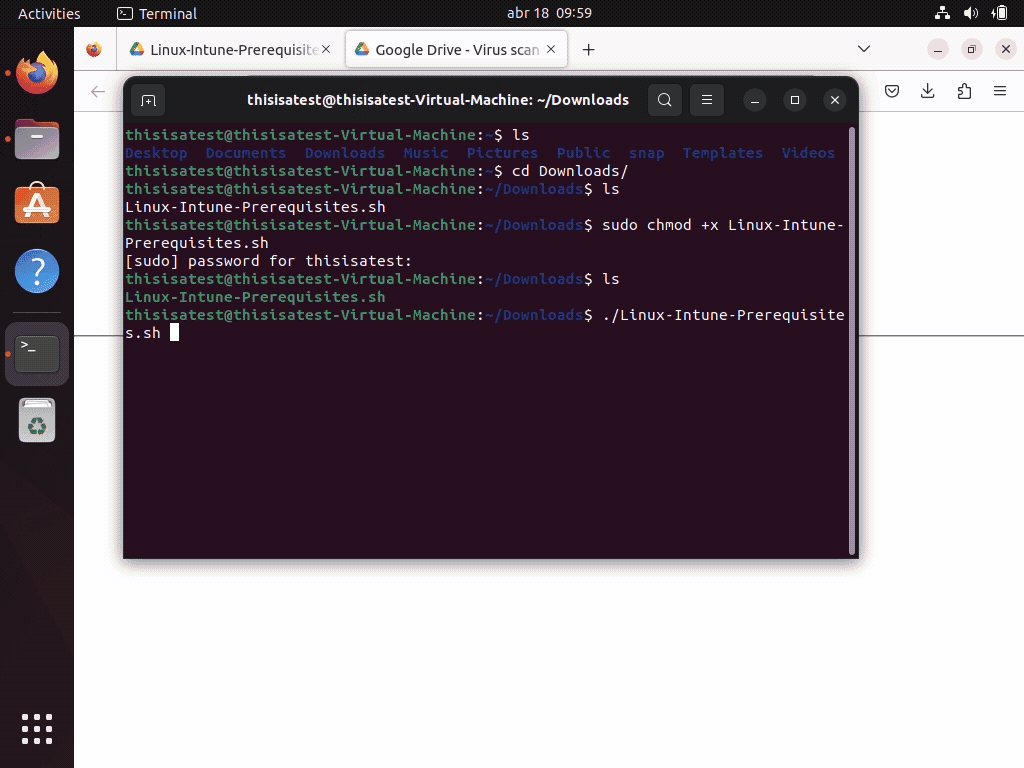Open the Activities overview
Viewport: 1024px width, 768px height.
coord(50,13)
